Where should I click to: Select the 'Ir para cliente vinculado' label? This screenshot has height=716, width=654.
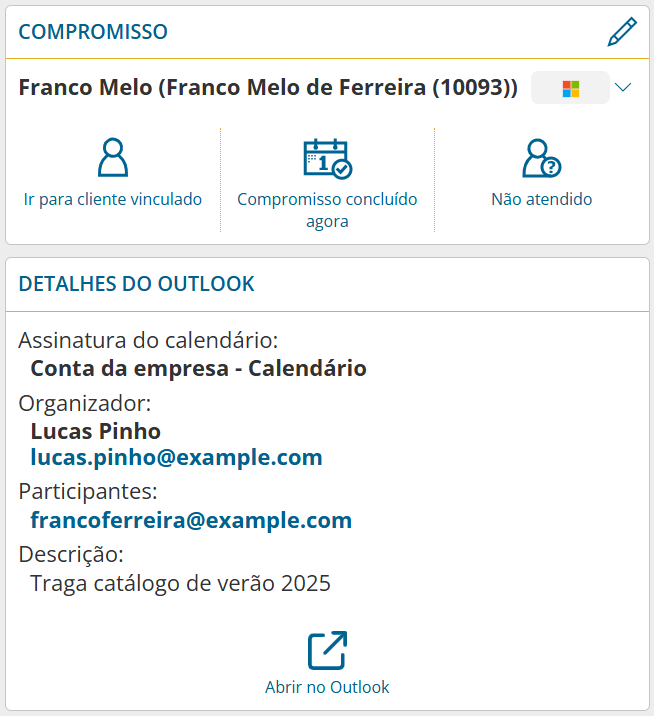point(113,199)
